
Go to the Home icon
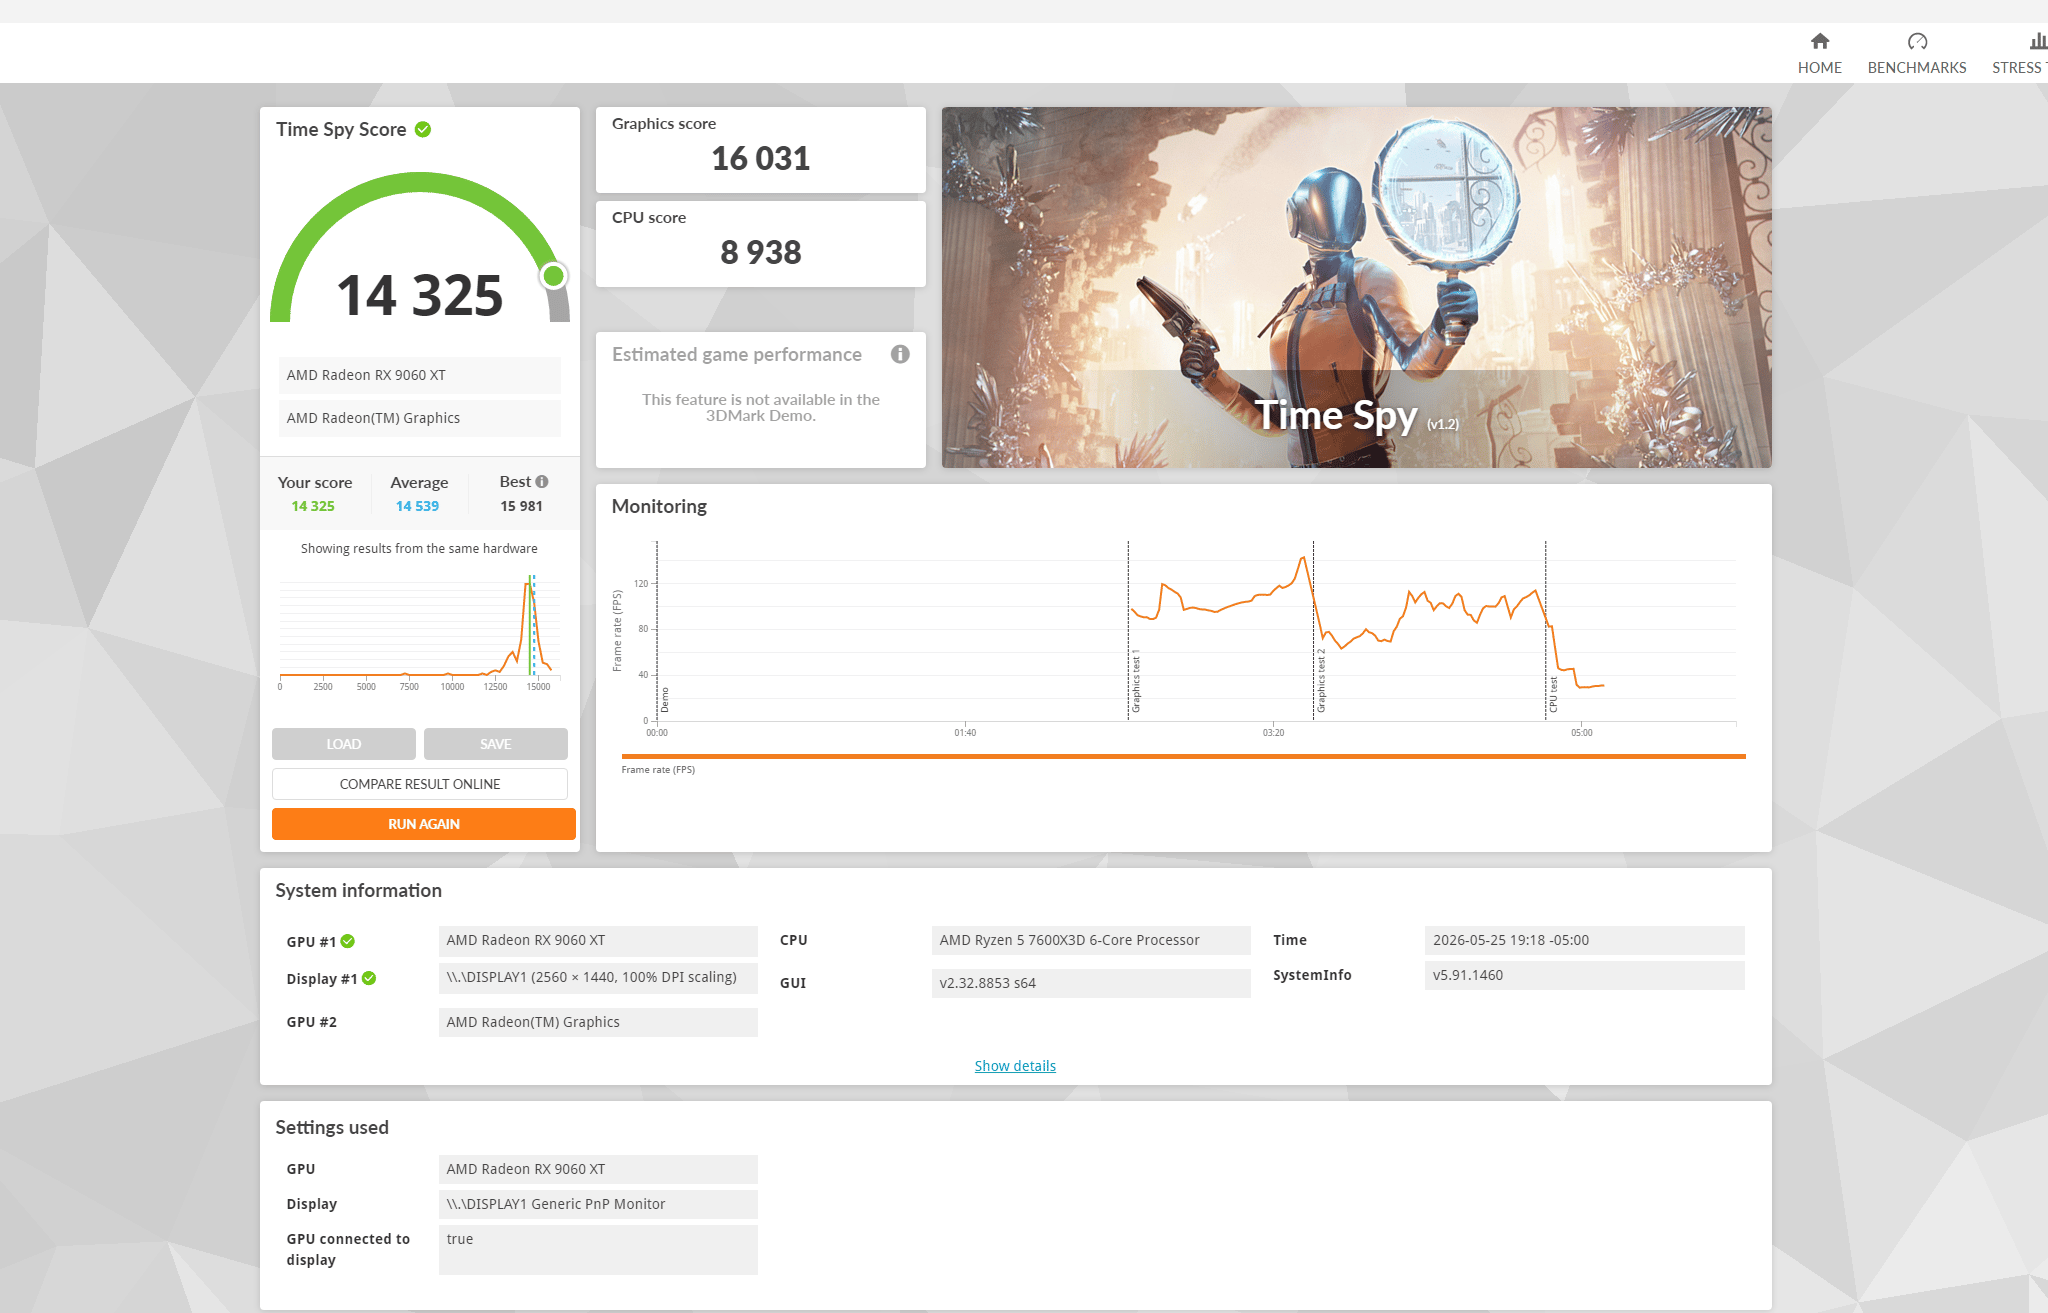[x=1820, y=41]
